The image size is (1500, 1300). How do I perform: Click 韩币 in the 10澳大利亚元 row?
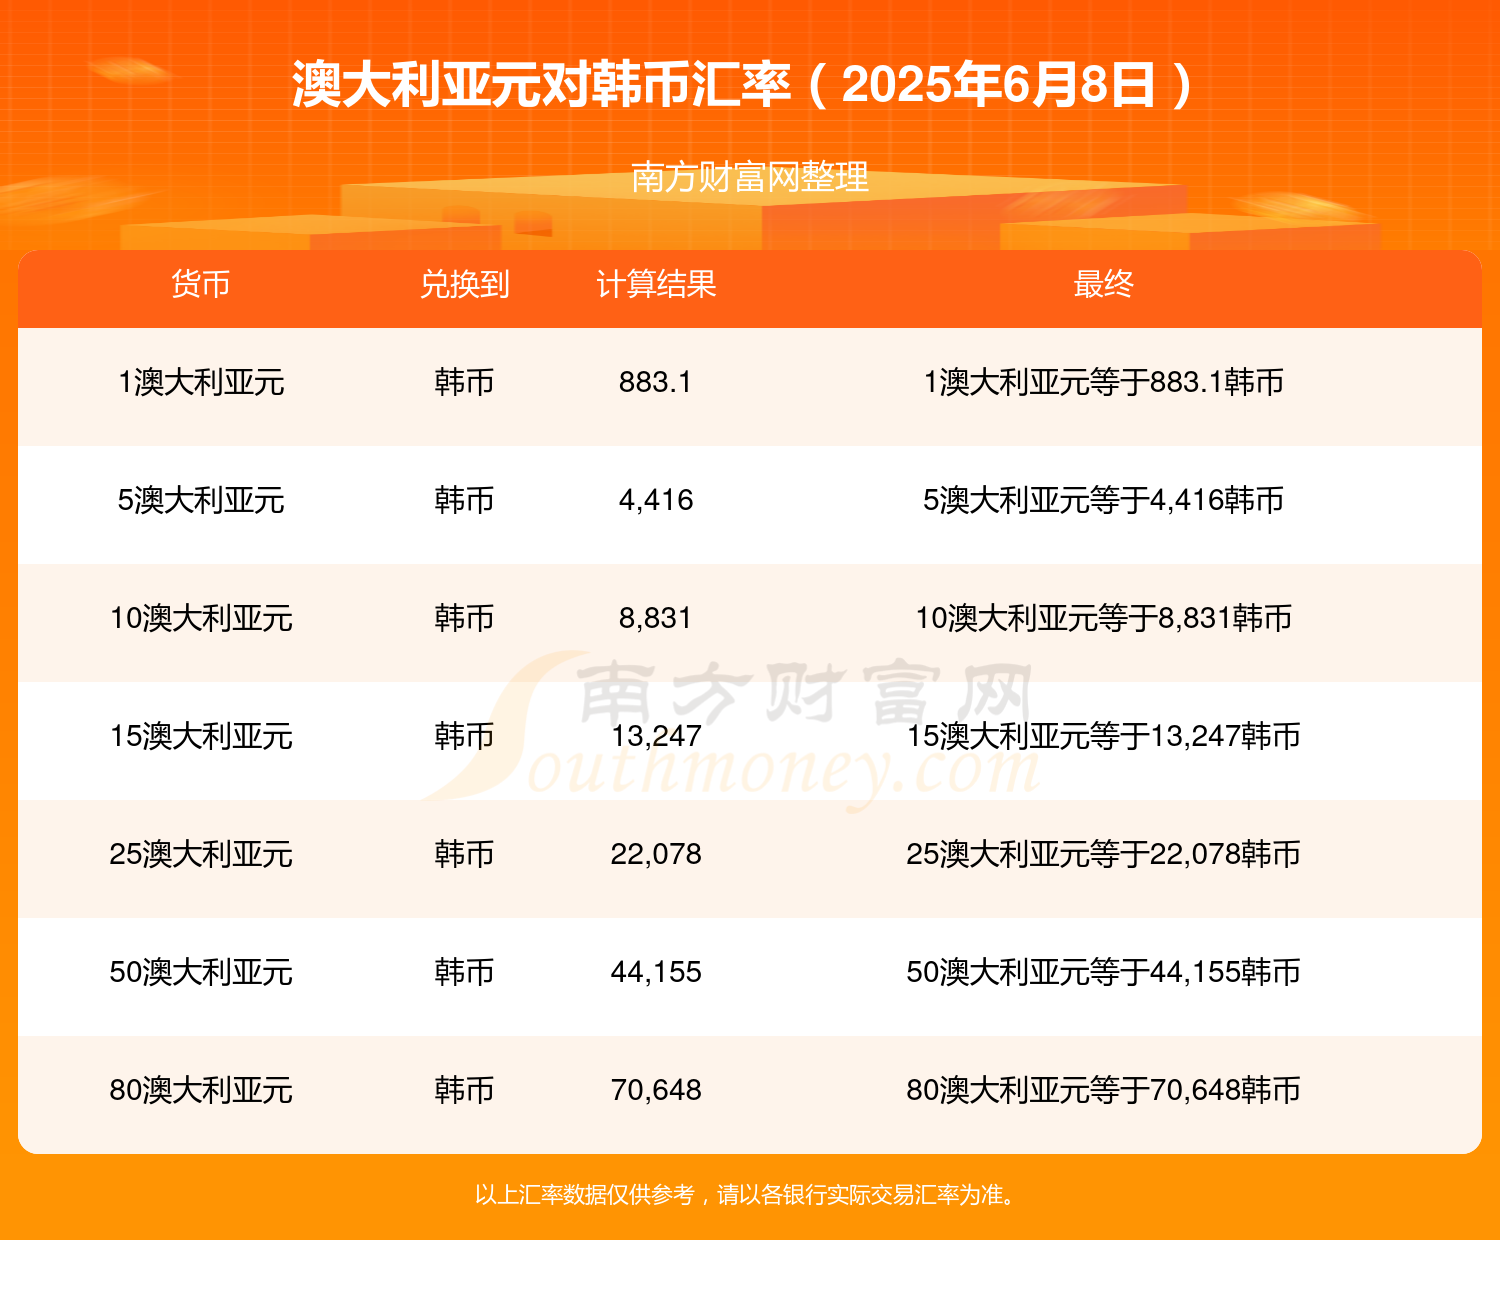pyautogui.click(x=465, y=618)
